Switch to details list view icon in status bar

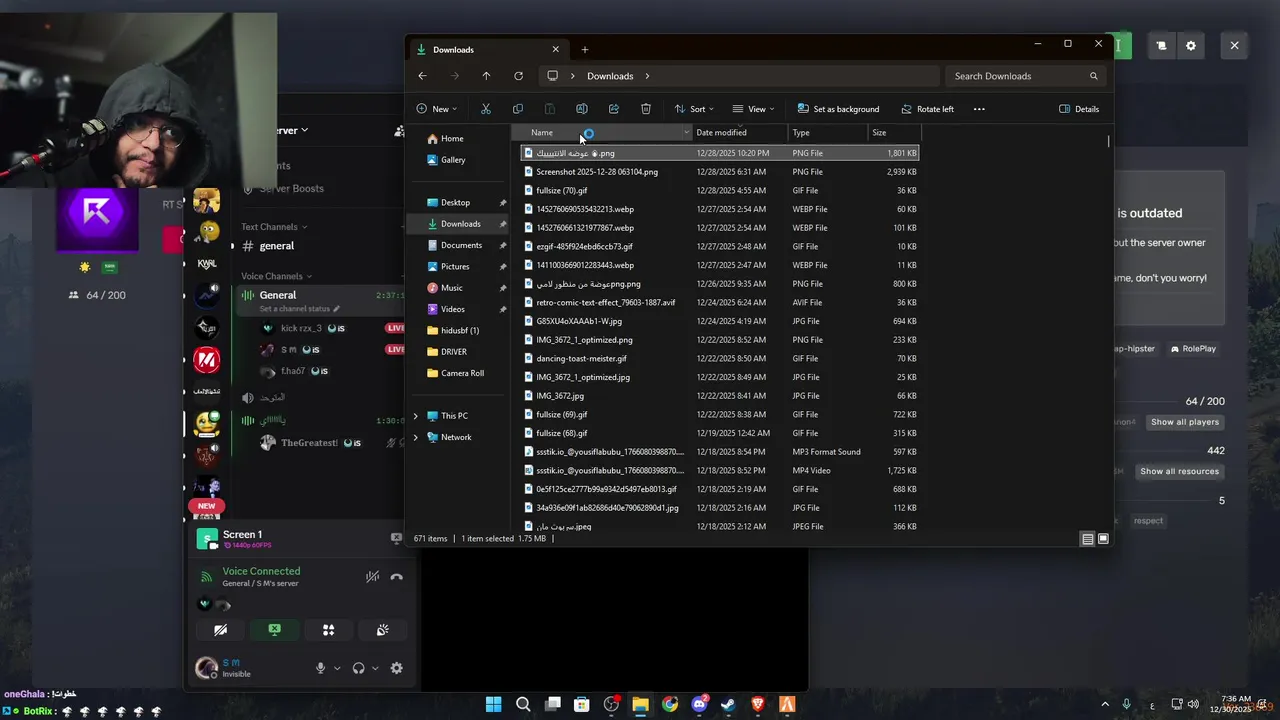pyautogui.click(x=1088, y=539)
